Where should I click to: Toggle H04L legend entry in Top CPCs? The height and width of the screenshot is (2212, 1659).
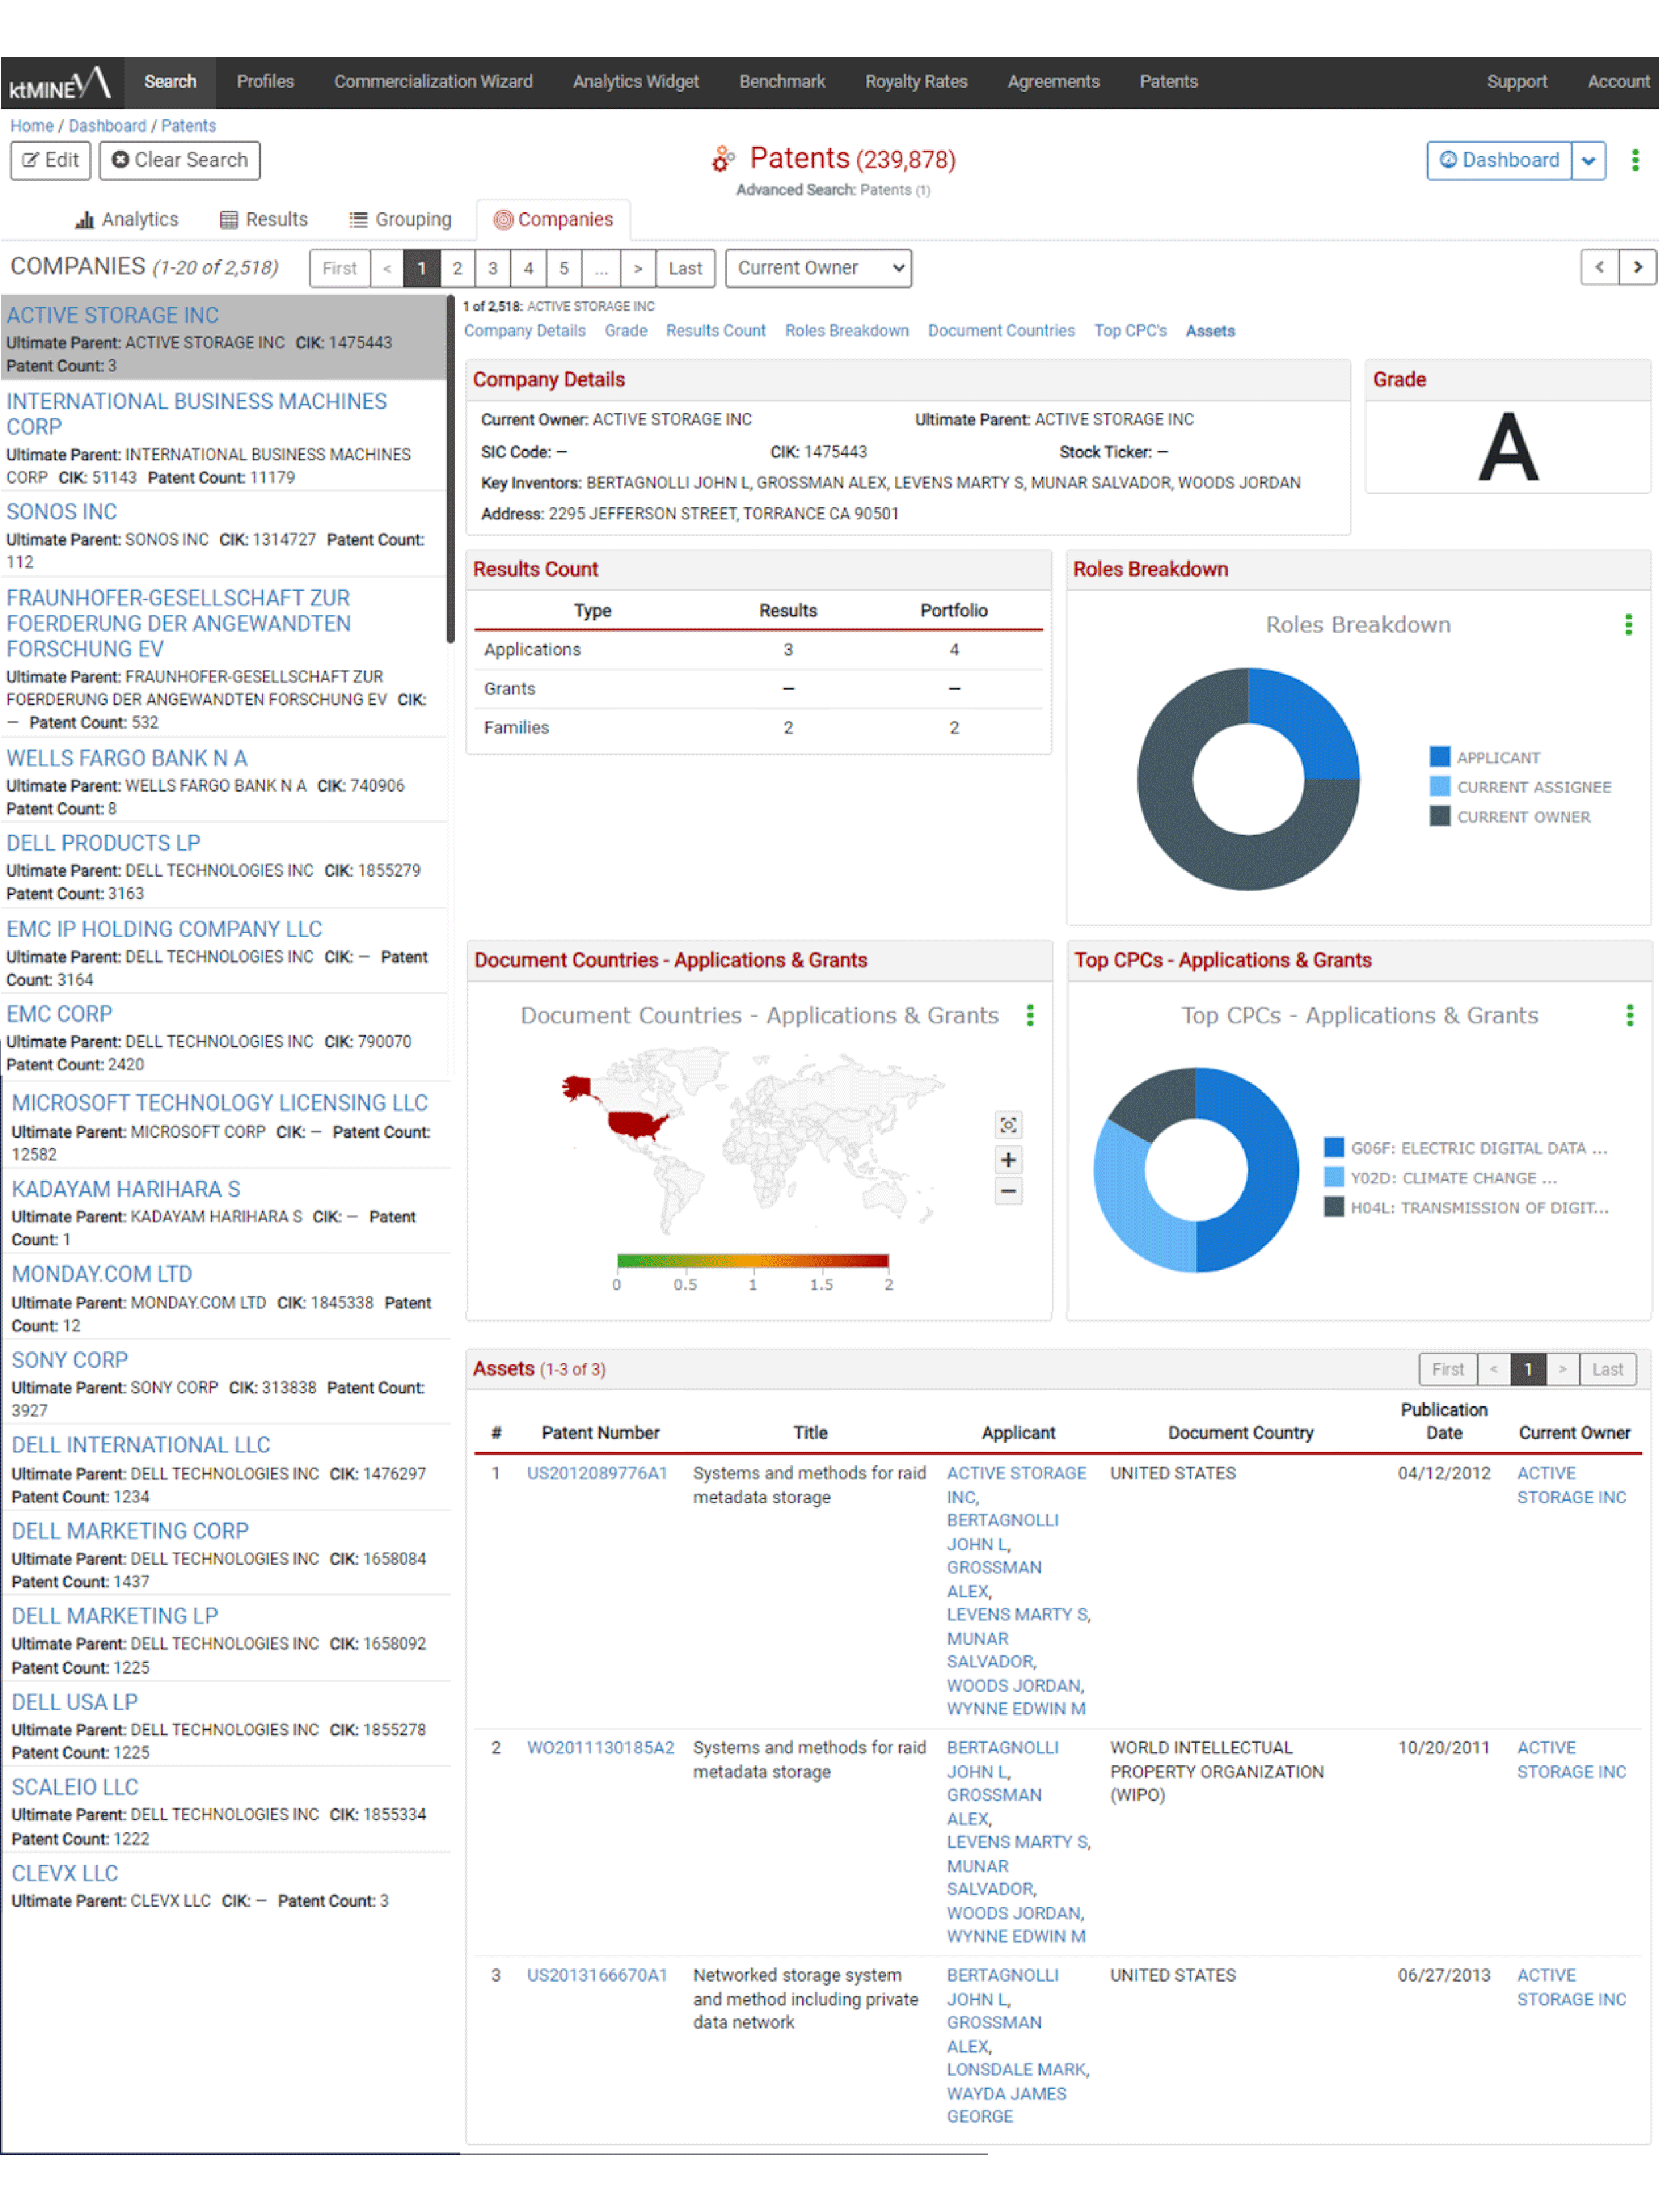click(x=1466, y=1209)
